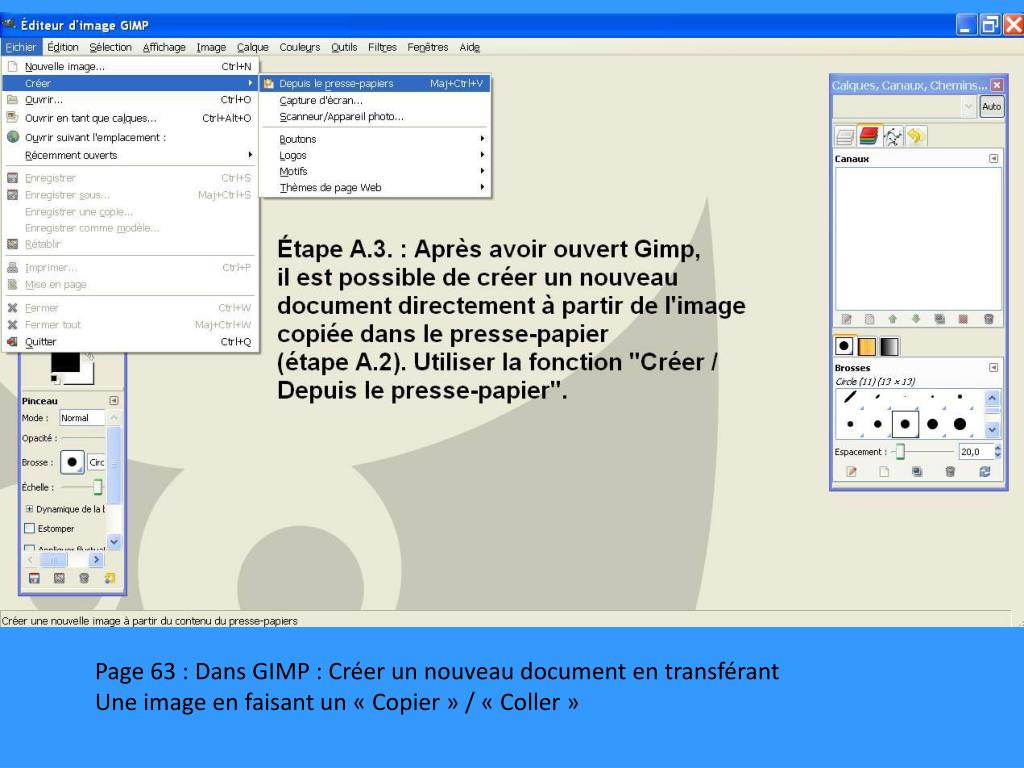Choose Depuis le presse-papiers
The image size is (1024, 768).
375,84
